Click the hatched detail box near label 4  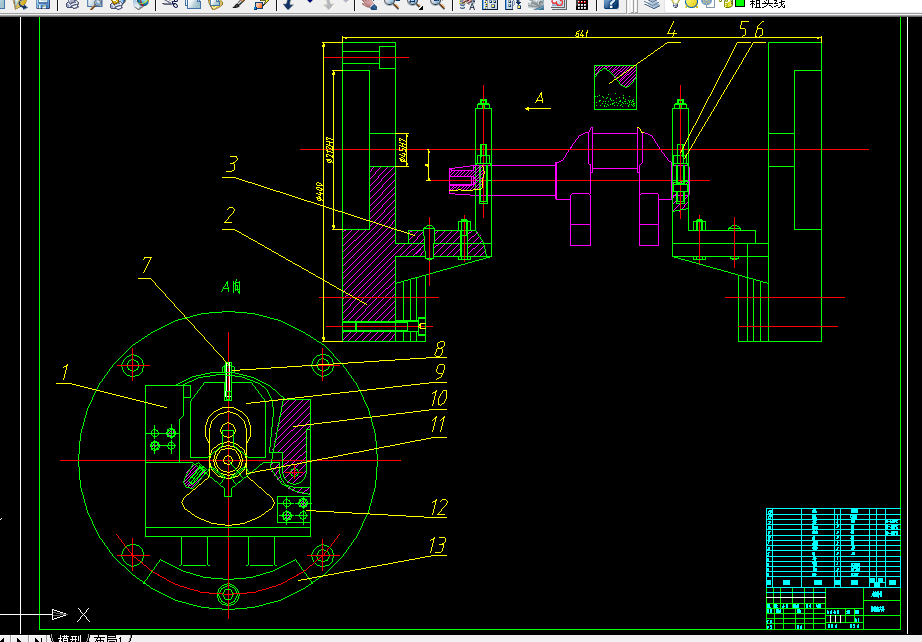tap(615, 87)
